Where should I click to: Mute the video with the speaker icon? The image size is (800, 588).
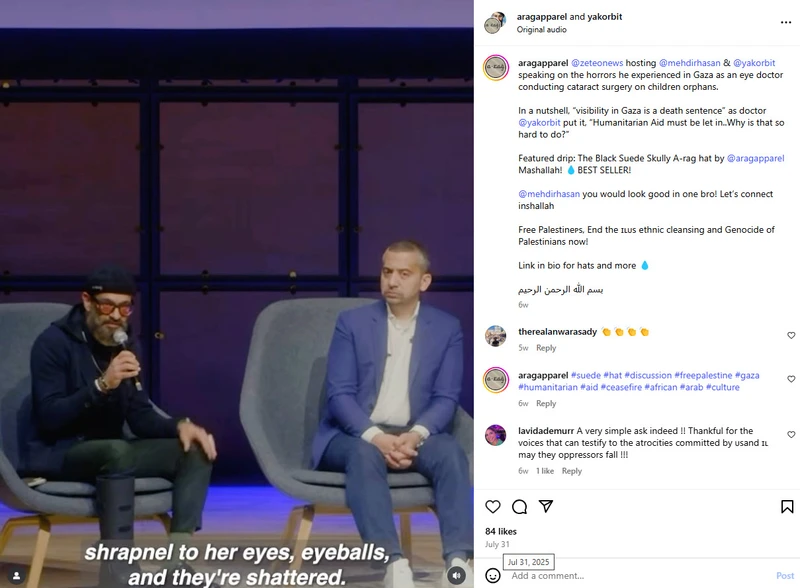click(457, 575)
